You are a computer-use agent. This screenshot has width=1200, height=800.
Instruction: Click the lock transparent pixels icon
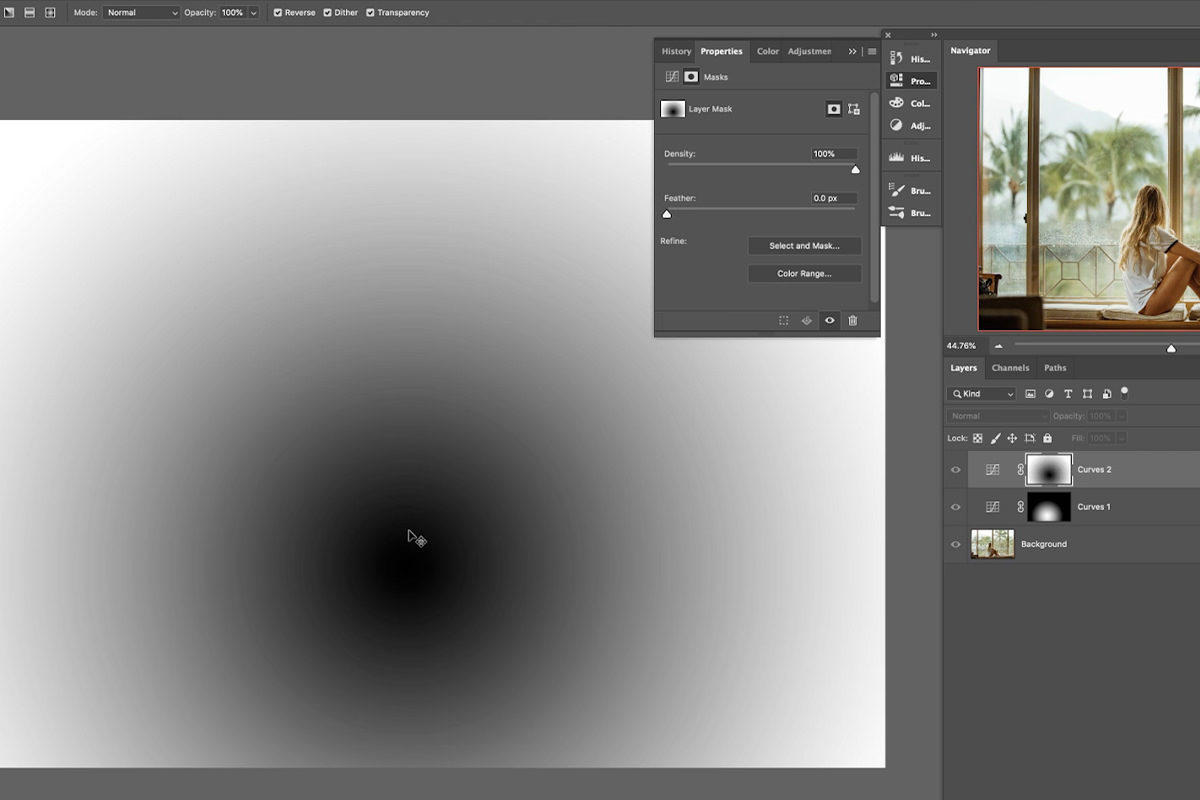977,438
